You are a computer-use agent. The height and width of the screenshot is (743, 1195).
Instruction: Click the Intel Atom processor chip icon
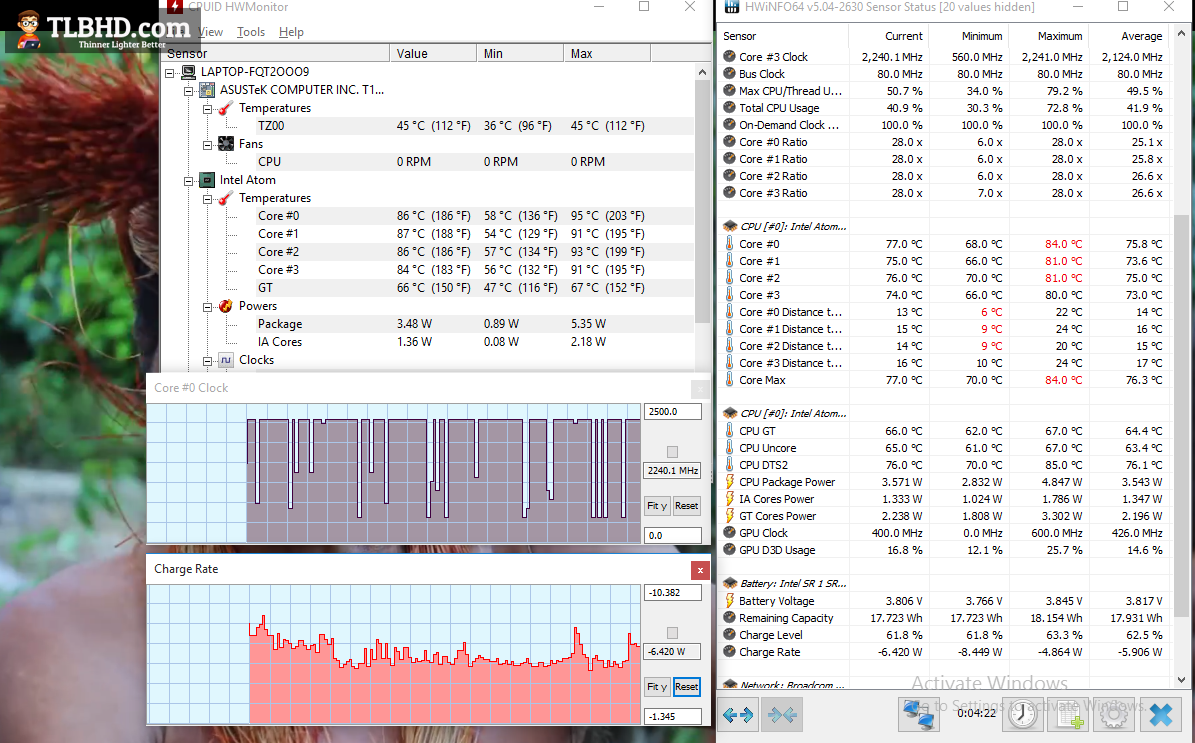(207, 180)
